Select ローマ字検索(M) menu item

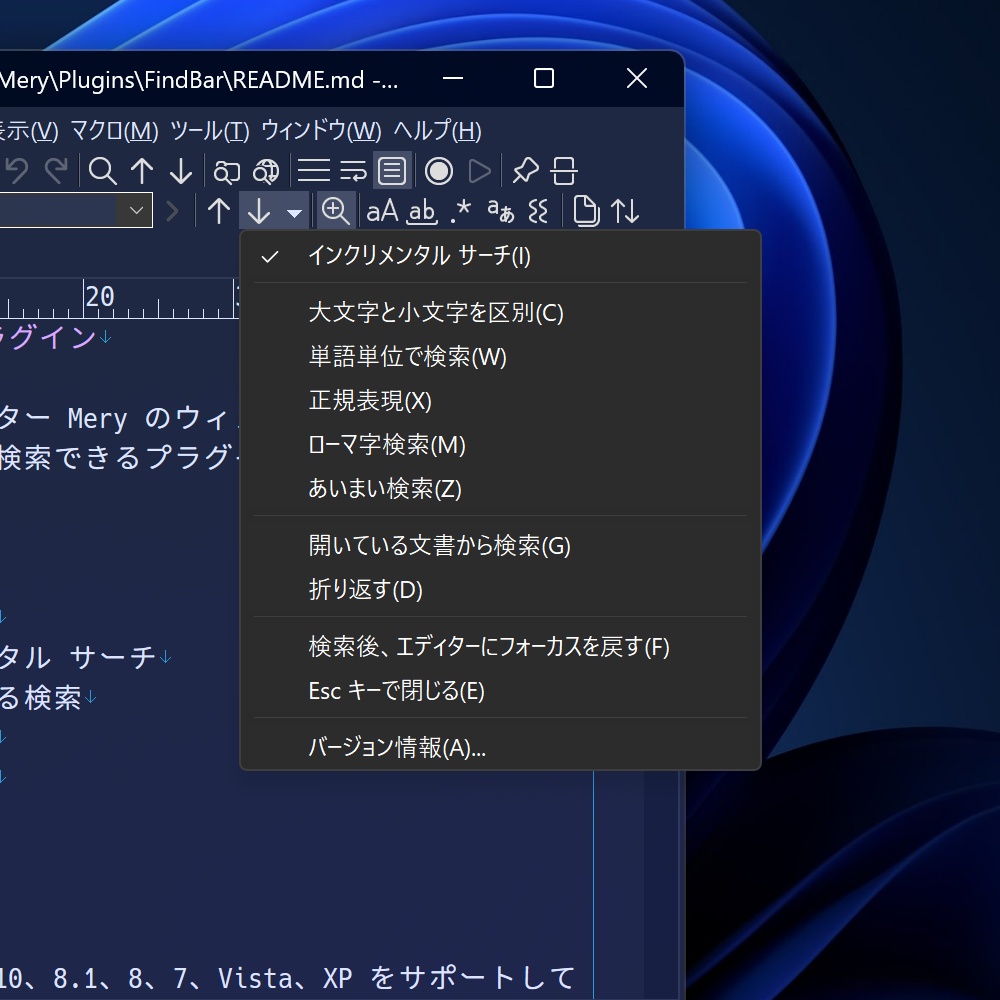coord(500,445)
